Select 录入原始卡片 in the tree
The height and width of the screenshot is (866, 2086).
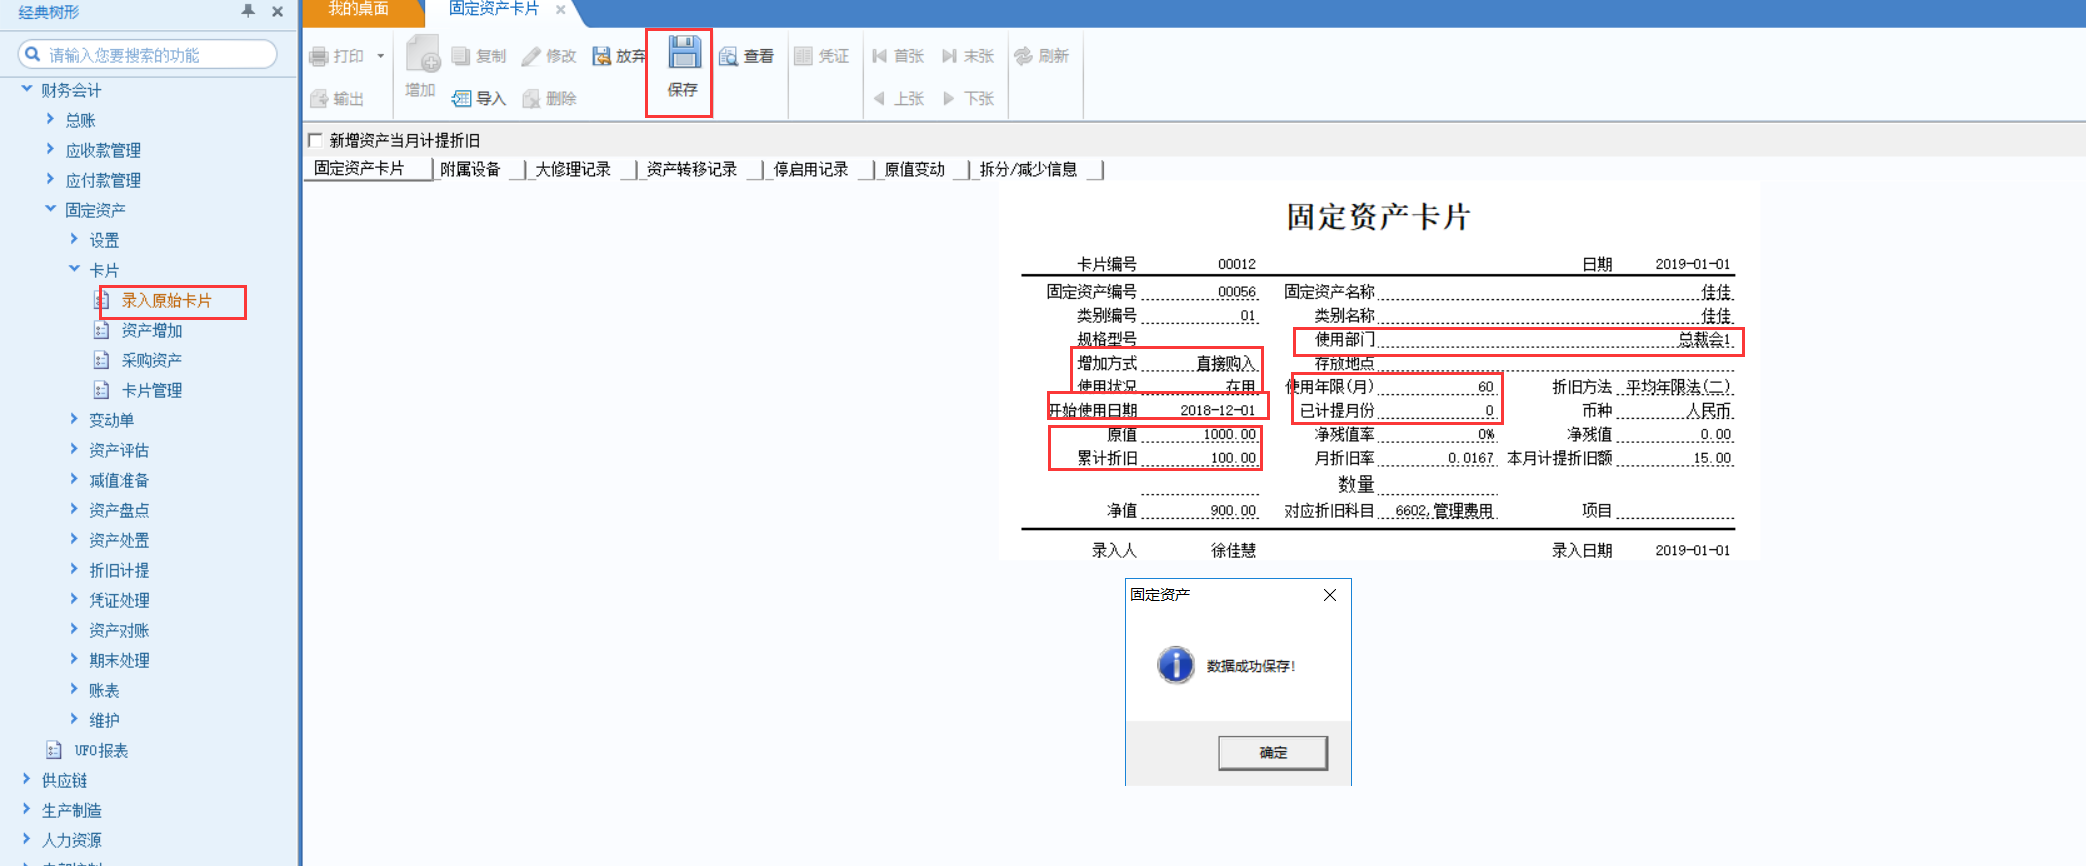tap(167, 300)
